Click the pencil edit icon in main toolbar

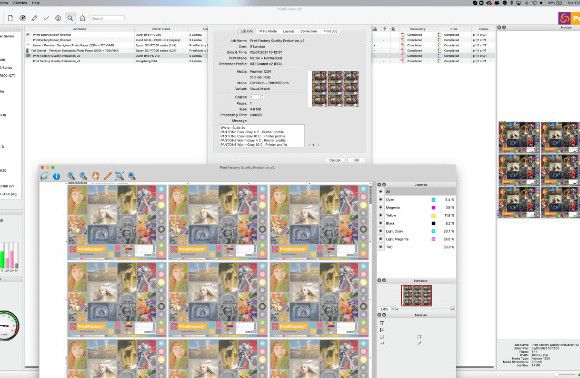34,18
